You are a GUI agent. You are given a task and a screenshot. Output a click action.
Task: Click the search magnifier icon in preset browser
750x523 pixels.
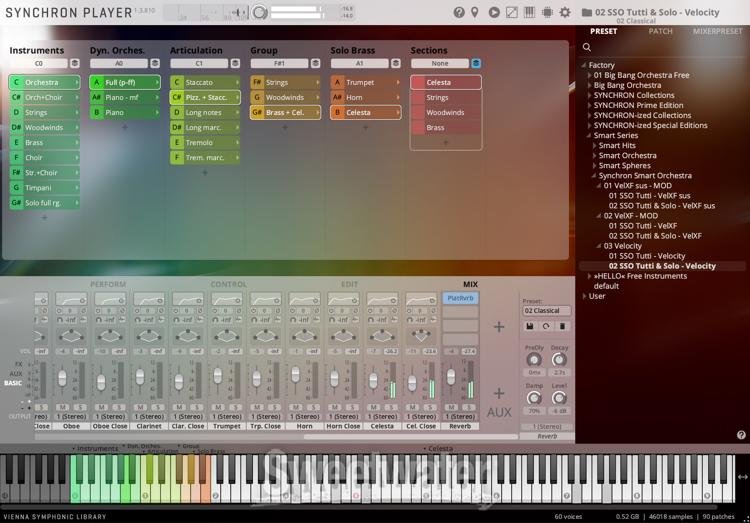tap(587, 47)
